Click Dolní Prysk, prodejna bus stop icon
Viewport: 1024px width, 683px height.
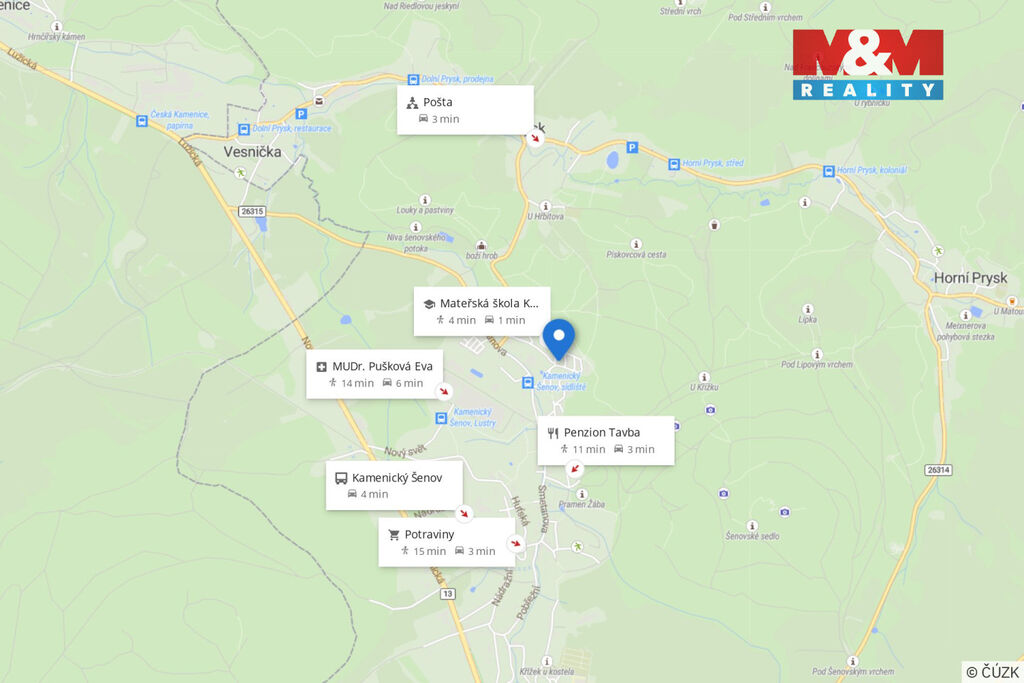coord(413,80)
